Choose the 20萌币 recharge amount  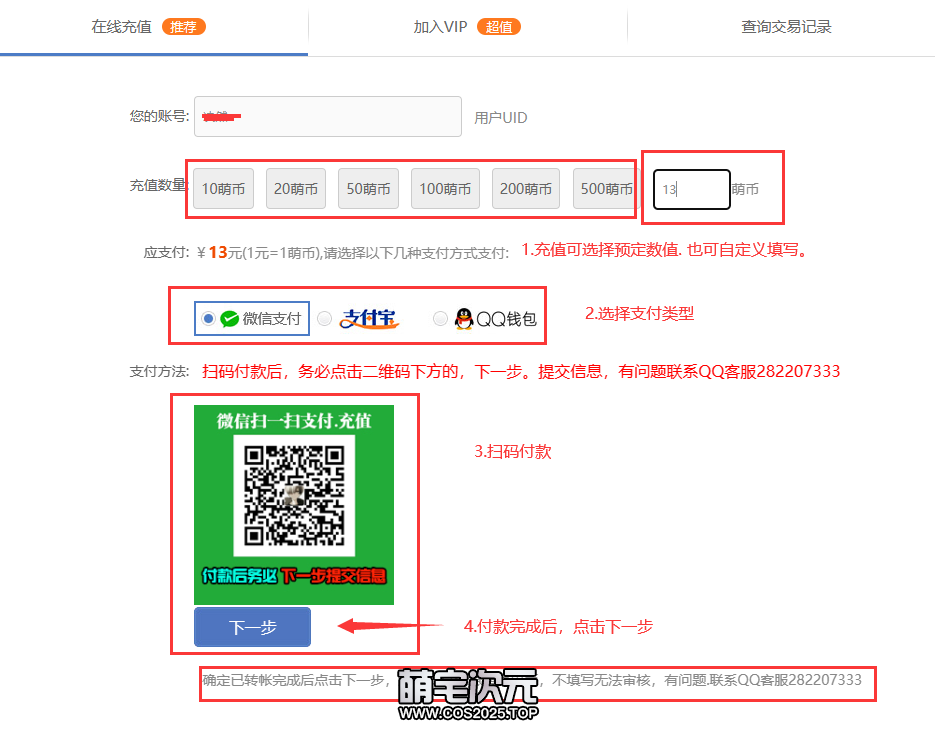pyautogui.click(x=296, y=189)
